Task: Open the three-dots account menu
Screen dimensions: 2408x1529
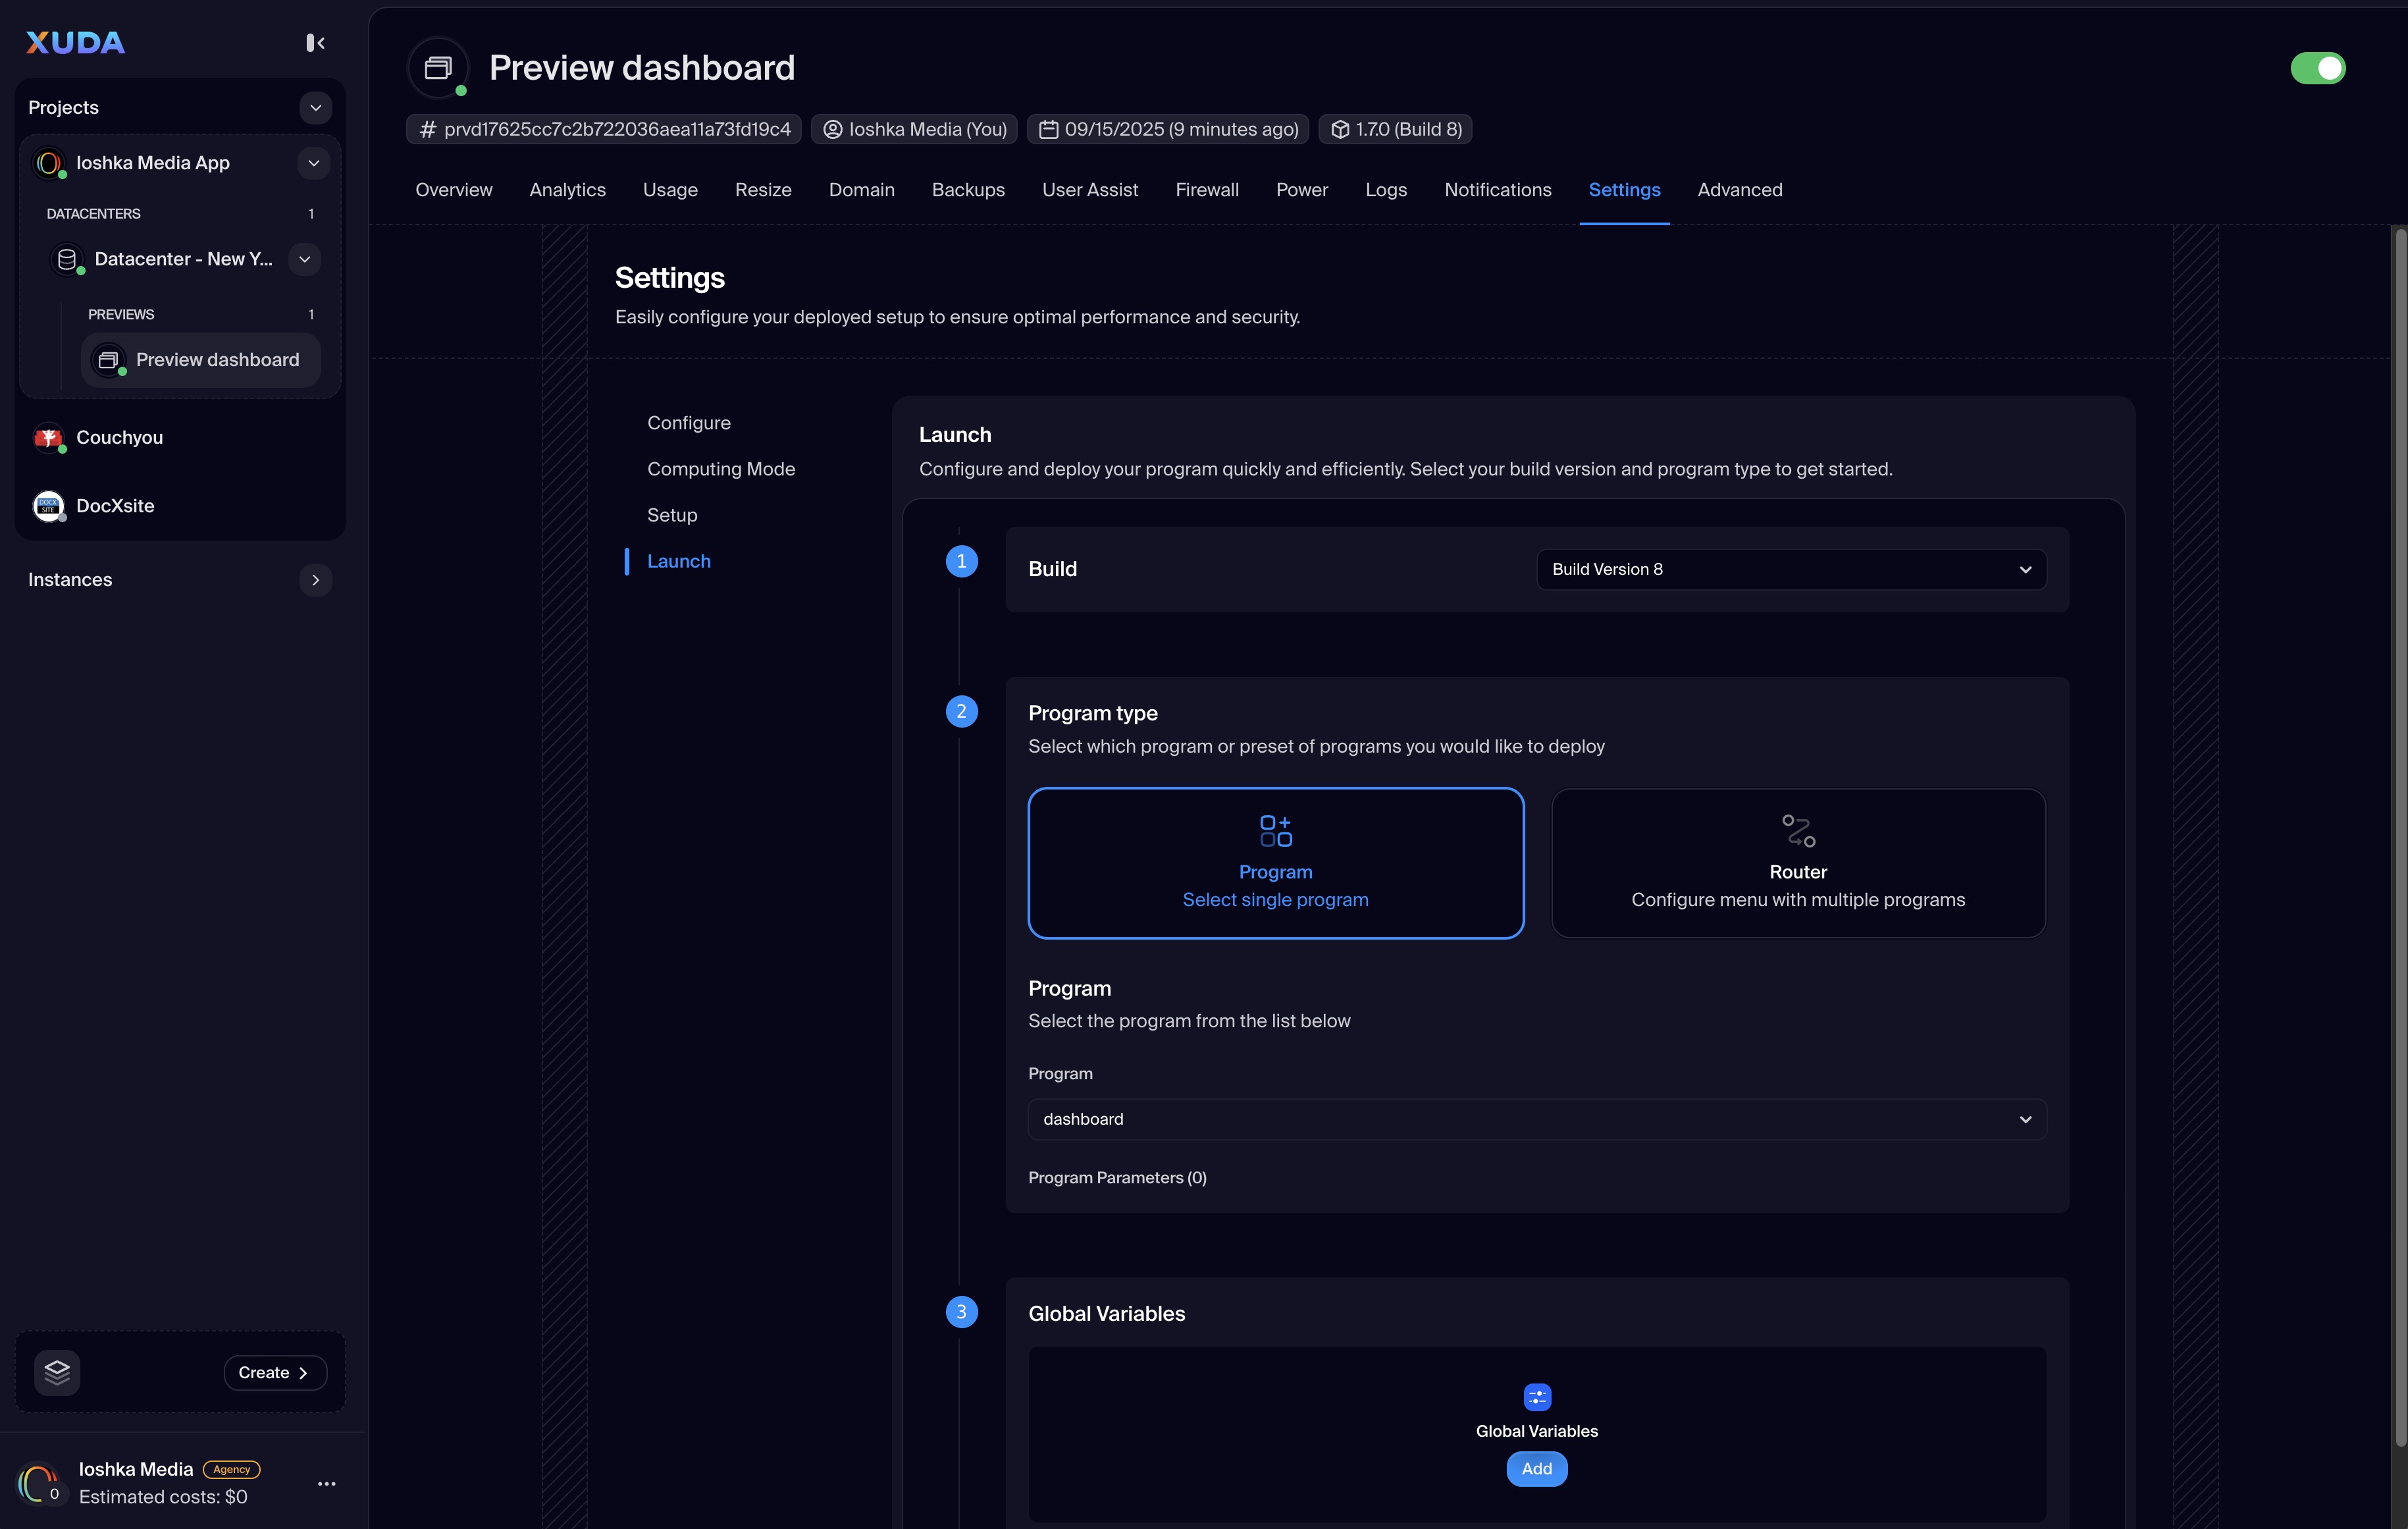Action: (326, 1483)
